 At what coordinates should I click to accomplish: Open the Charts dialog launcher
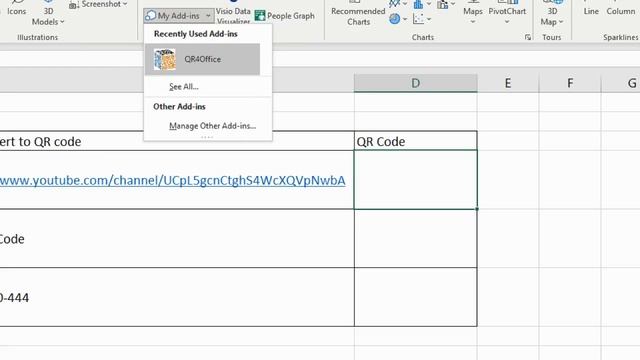coord(528,37)
